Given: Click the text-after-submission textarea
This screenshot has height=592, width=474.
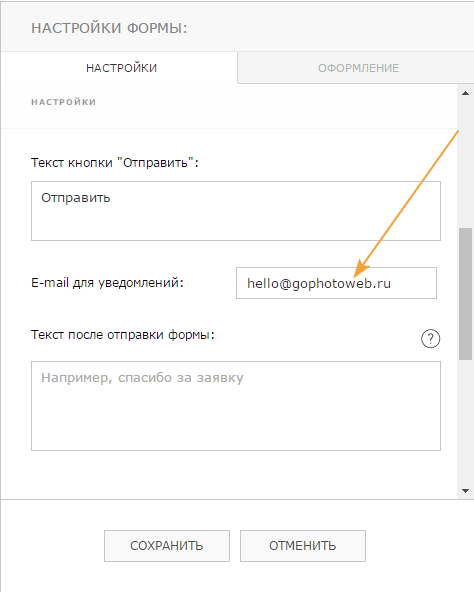Looking at the screenshot, I should point(236,406).
